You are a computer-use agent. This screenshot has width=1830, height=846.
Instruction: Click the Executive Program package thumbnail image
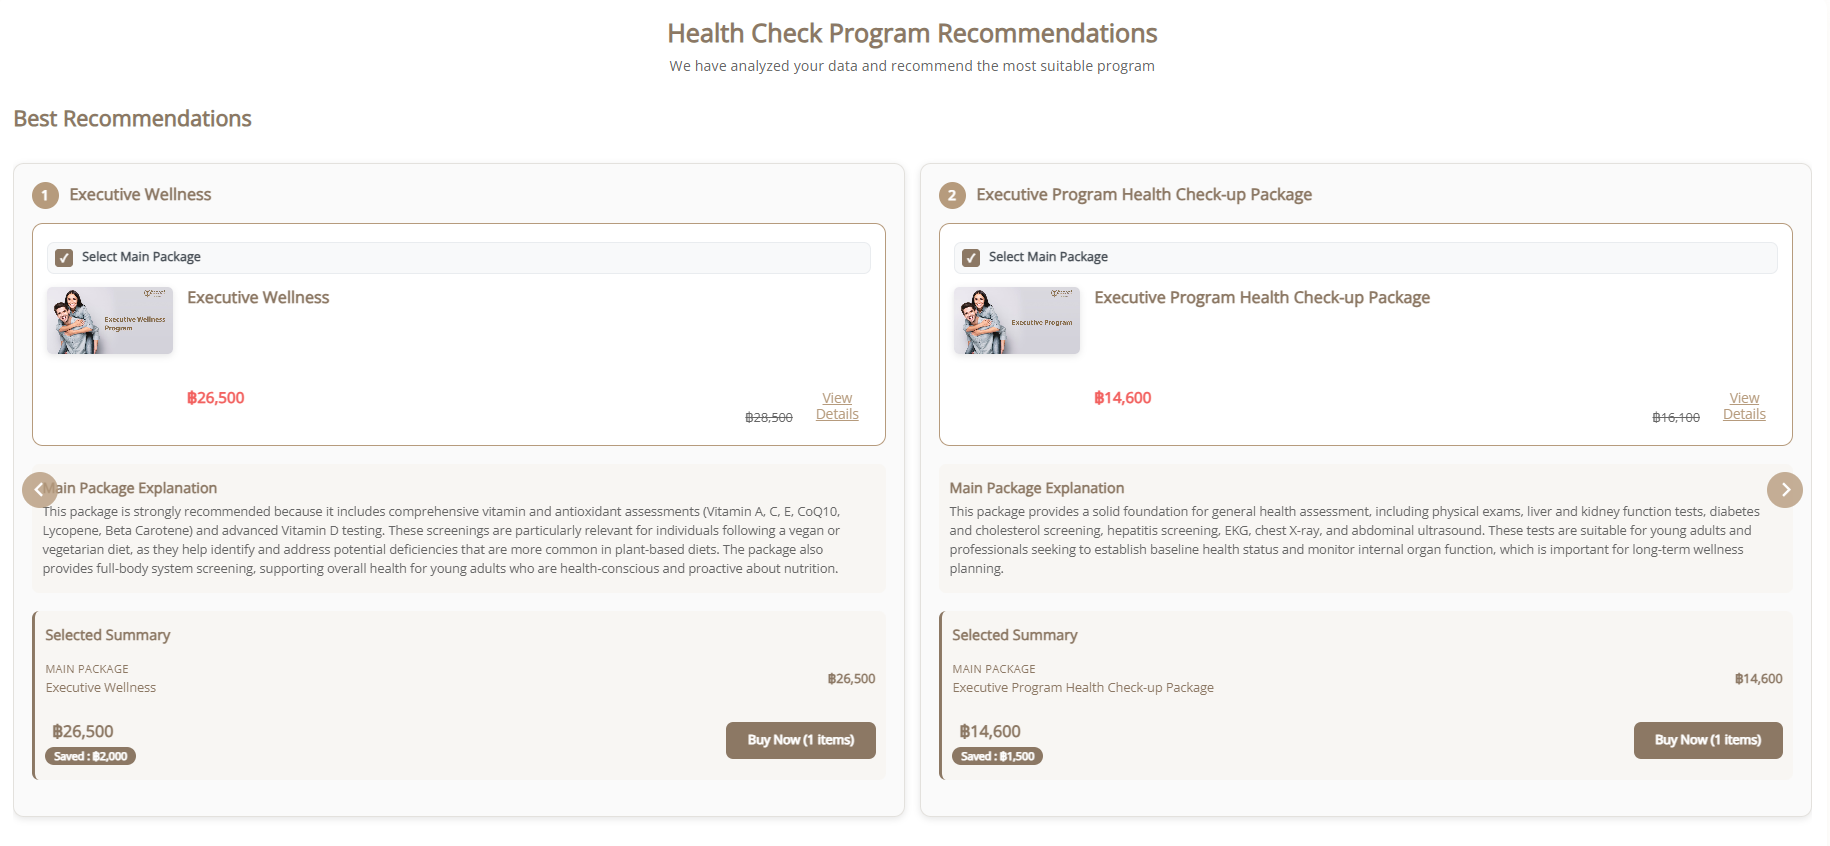(1016, 320)
